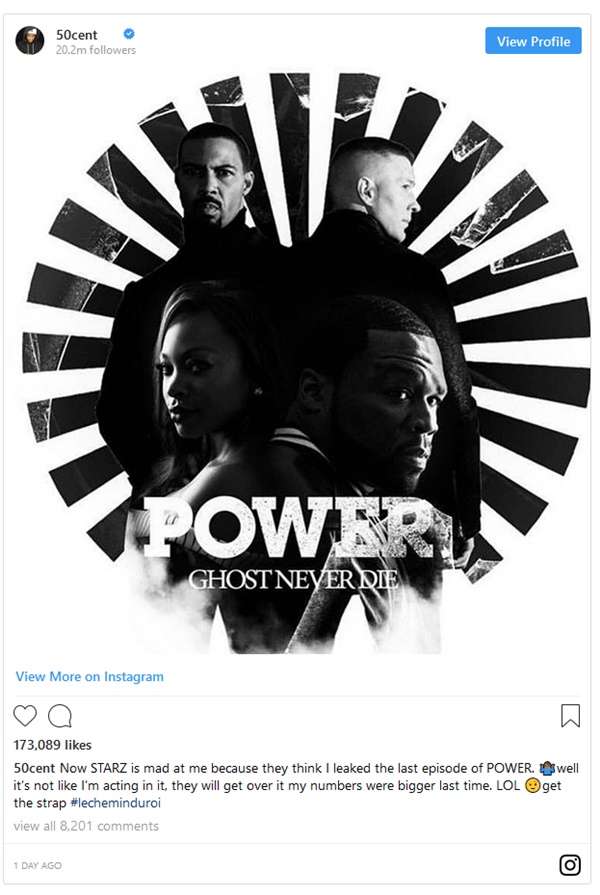600x895 pixels.
Task: Open comments via the speech bubble icon
Action: pos(60,716)
